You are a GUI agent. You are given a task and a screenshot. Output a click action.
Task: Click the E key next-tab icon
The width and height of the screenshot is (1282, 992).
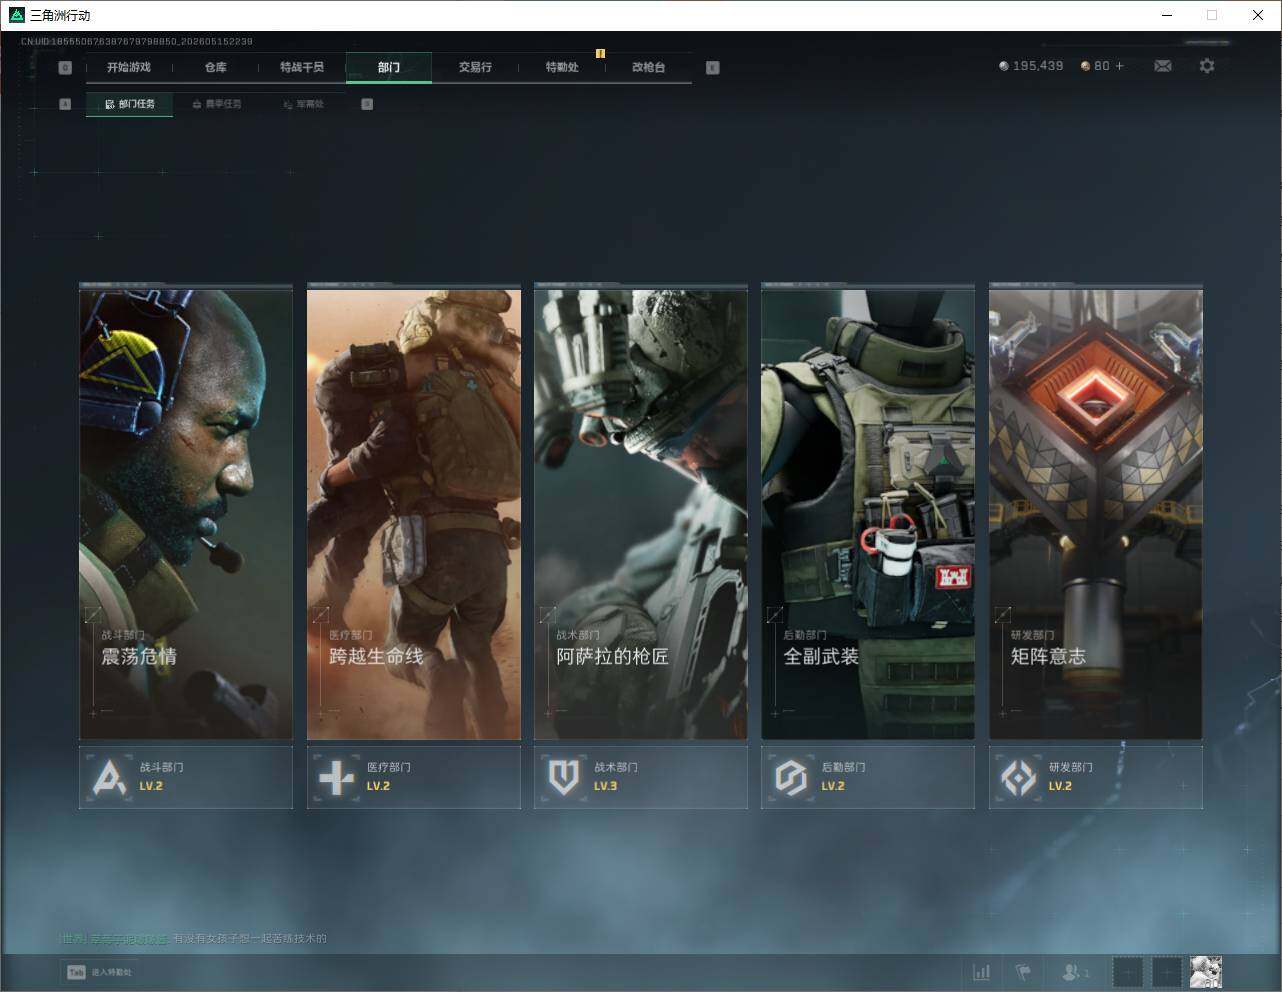point(712,68)
